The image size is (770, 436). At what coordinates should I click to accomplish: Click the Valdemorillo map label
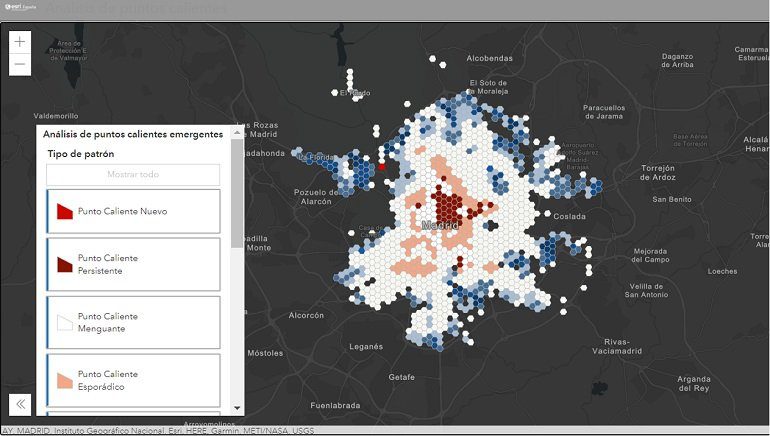[56, 116]
